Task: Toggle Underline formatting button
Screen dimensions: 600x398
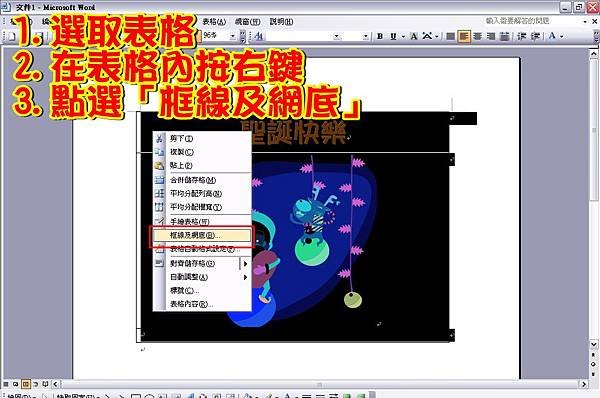Action: point(393,36)
